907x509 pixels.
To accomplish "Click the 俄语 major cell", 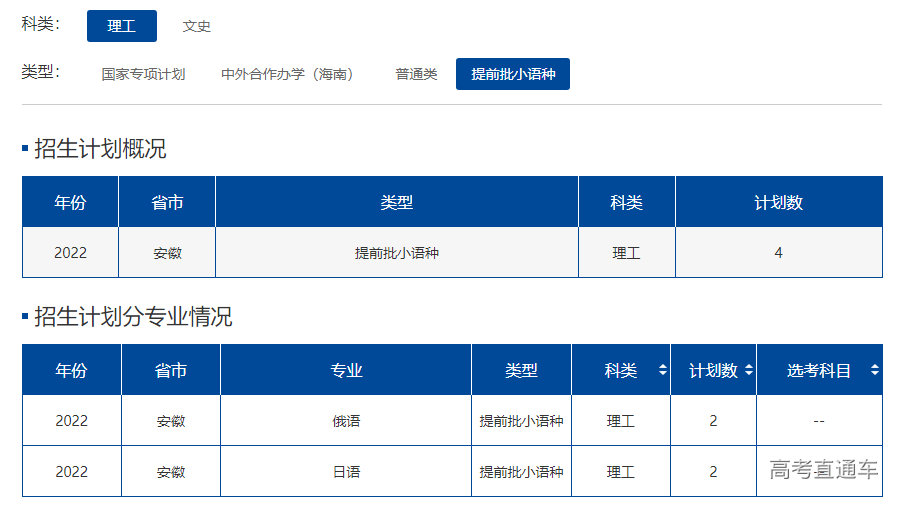I will 346,421.
